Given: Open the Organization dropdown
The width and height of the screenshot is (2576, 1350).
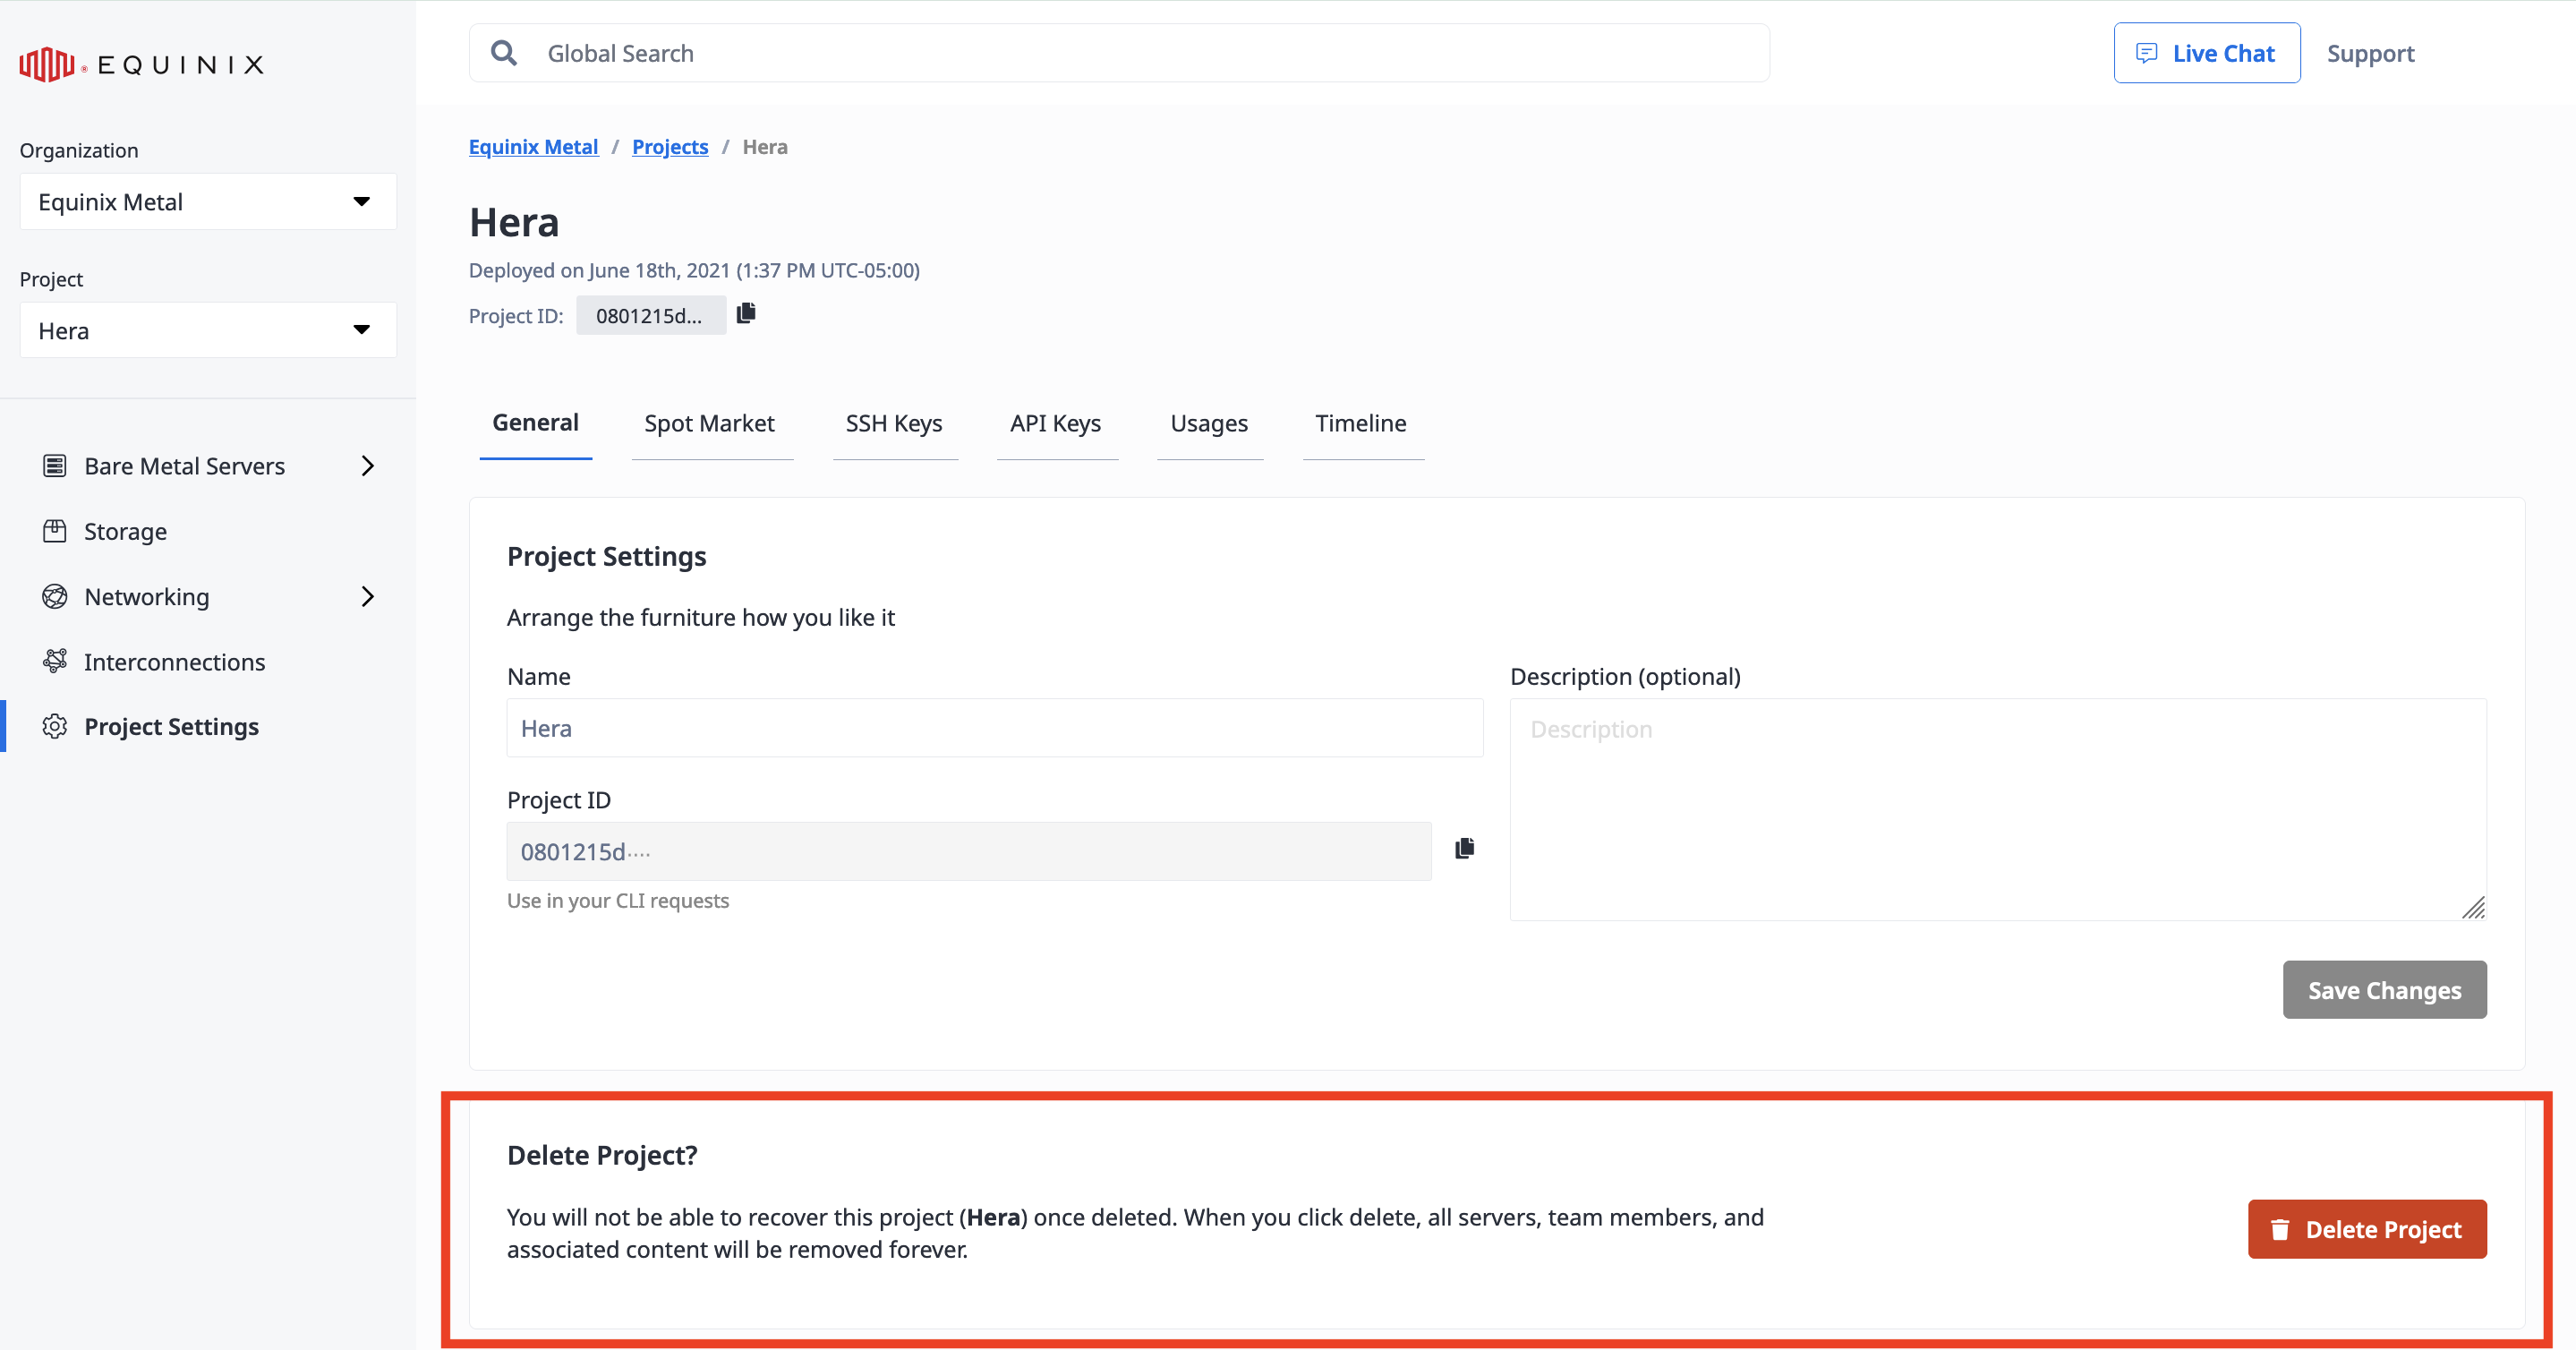Looking at the screenshot, I should click(x=208, y=202).
